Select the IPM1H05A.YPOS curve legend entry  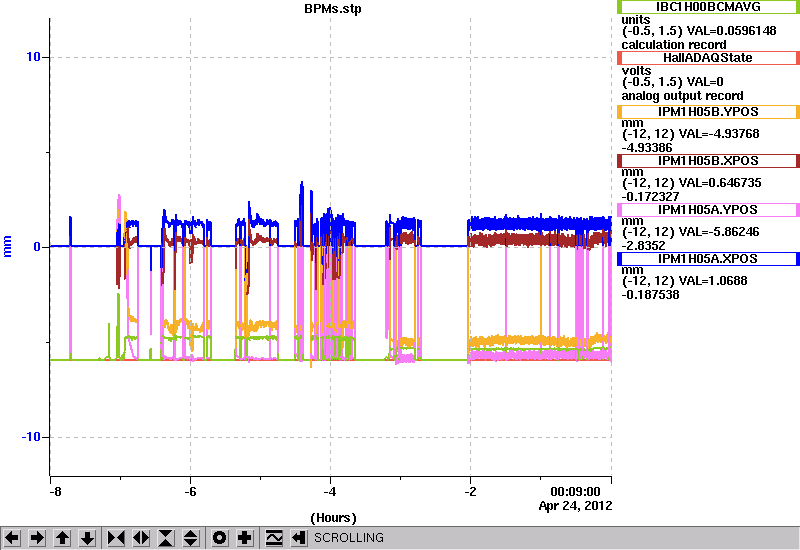(708, 210)
